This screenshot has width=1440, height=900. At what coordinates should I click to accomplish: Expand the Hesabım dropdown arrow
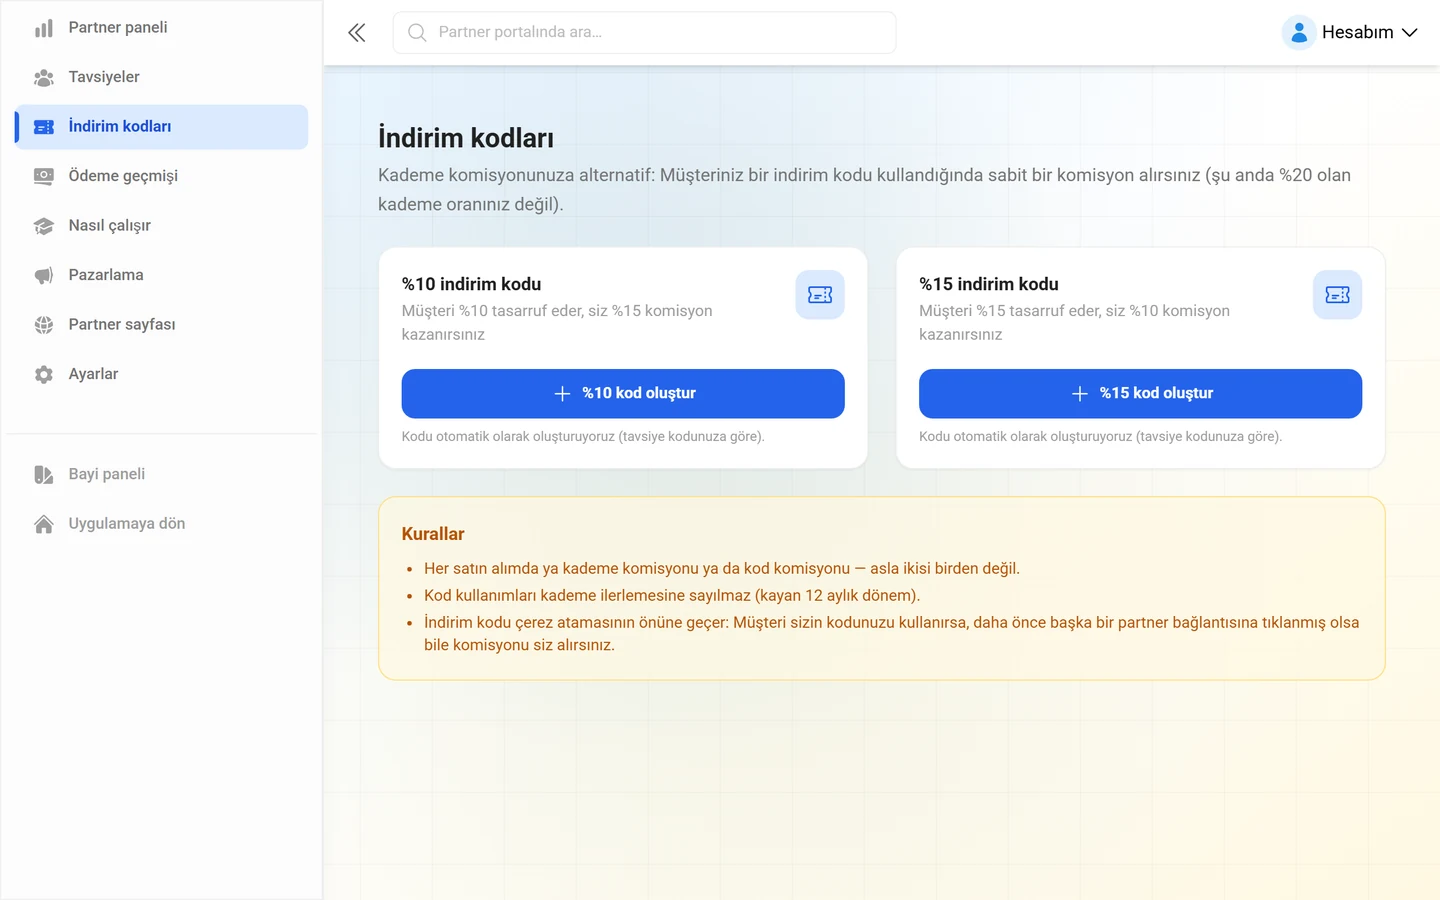[x=1410, y=33]
